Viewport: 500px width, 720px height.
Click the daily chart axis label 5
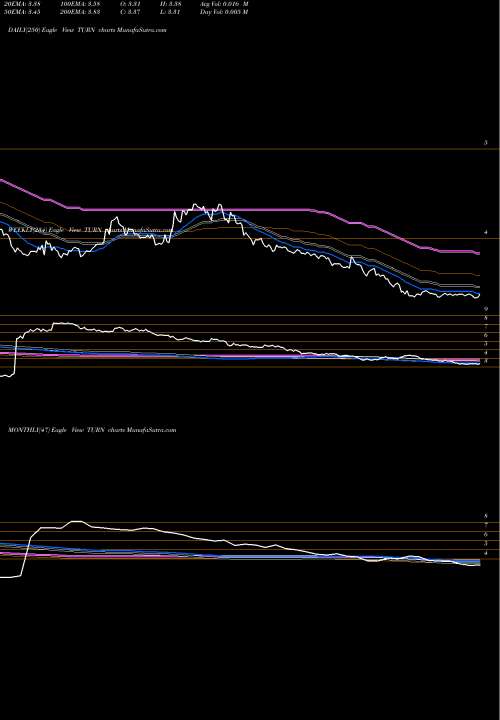(x=486, y=143)
